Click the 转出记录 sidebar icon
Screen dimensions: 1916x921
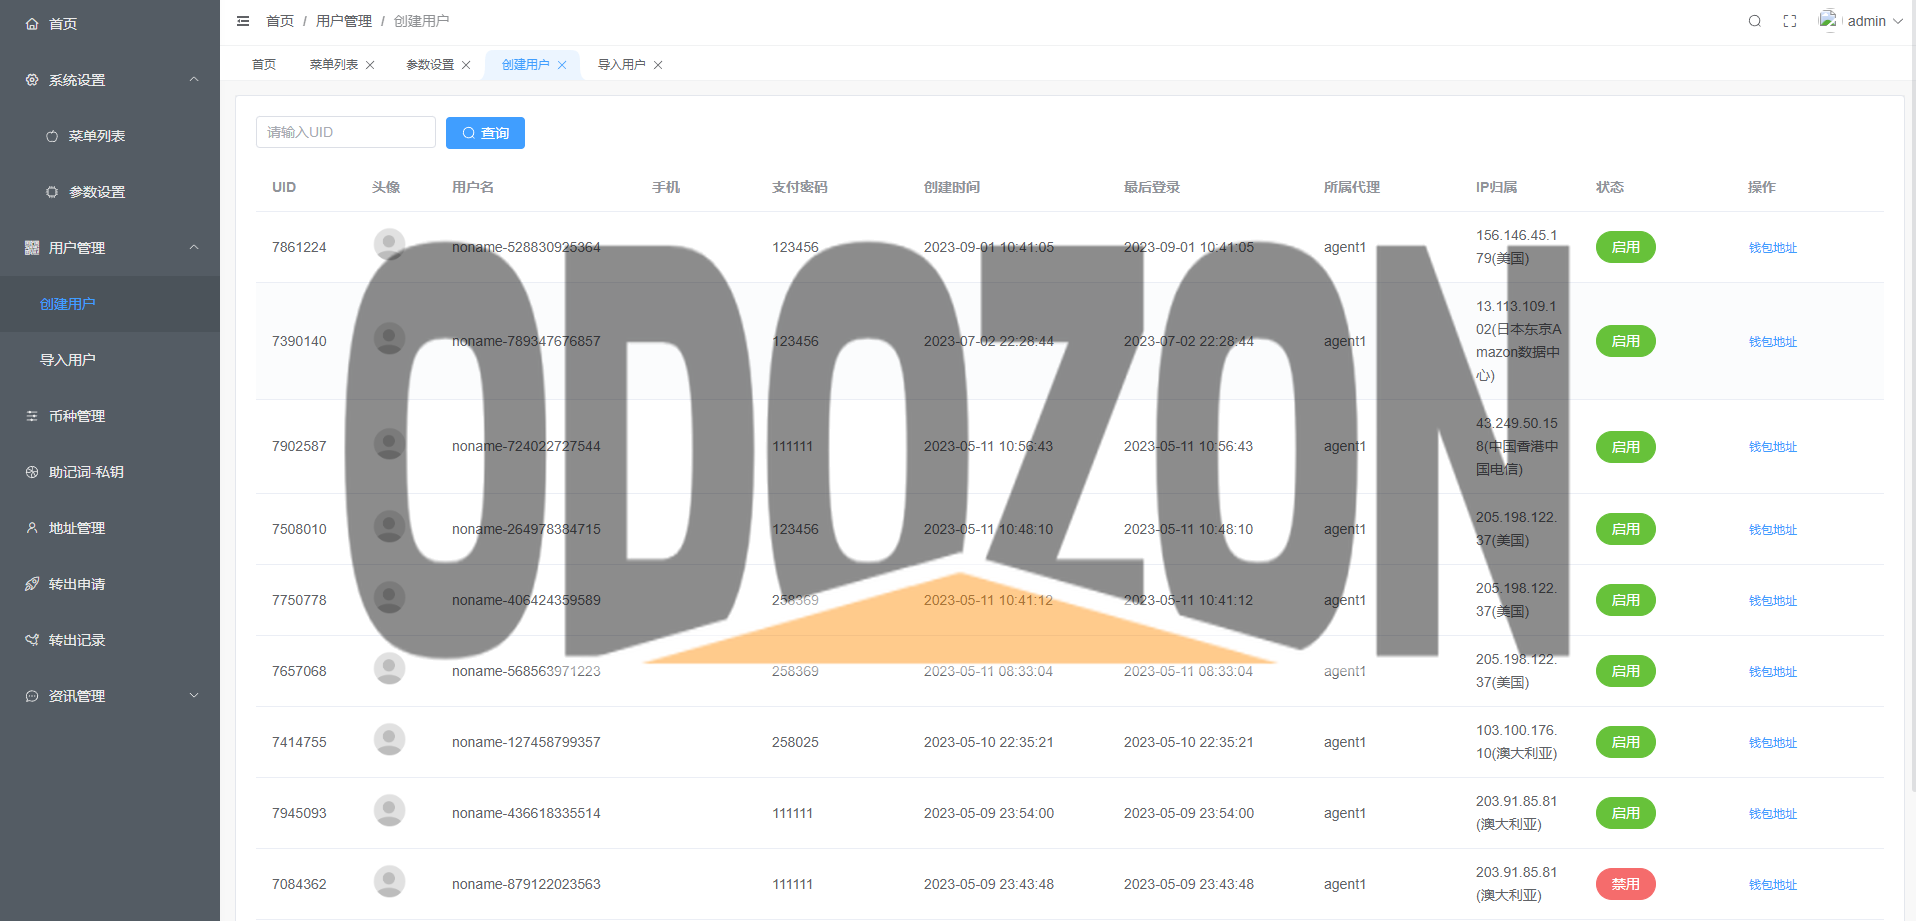[32, 640]
